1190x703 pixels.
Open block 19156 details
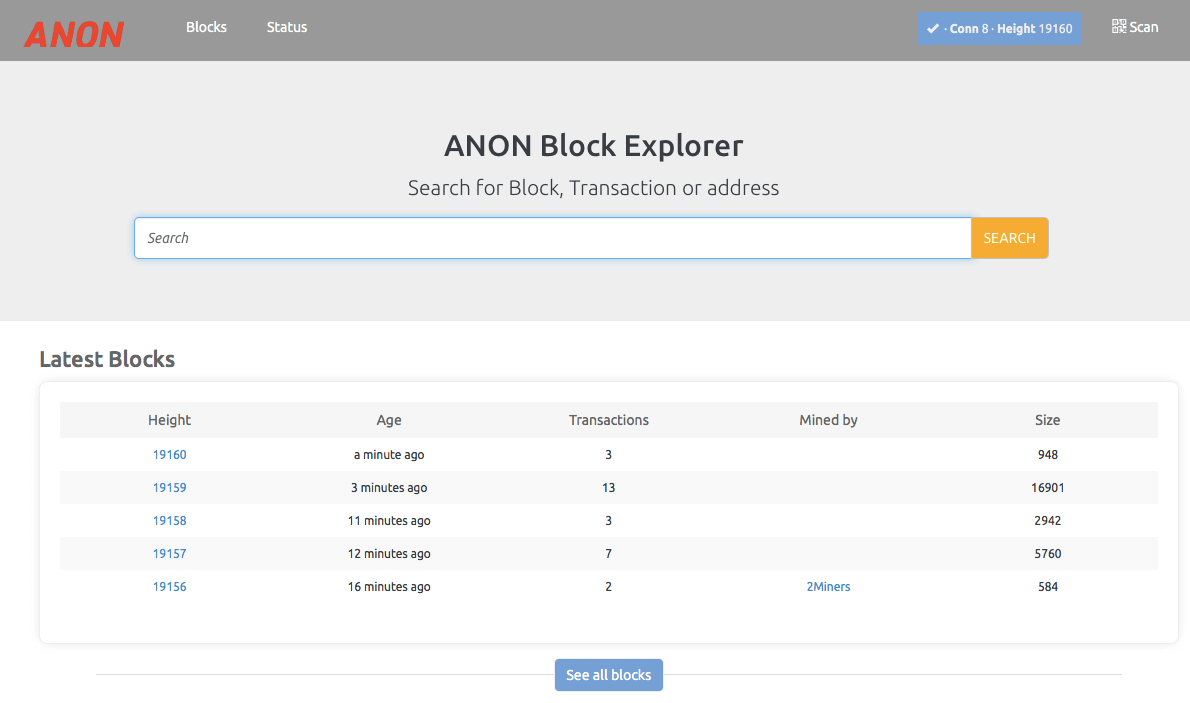pyautogui.click(x=169, y=587)
